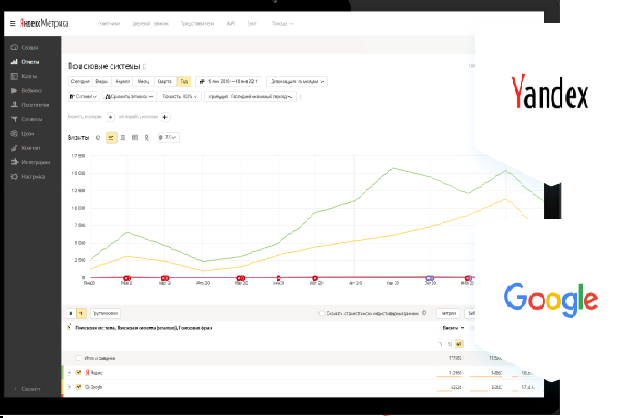Switch column values to bar chart mode
617x418 pixels.
pyautogui.click(x=459, y=344)
